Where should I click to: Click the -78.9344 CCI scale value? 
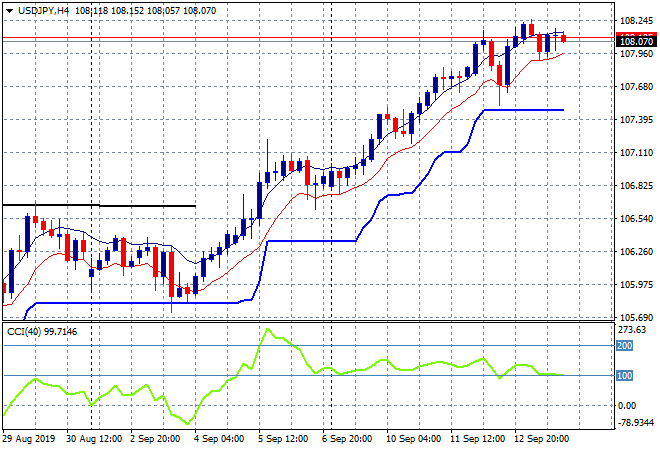(x=636, y=422)
